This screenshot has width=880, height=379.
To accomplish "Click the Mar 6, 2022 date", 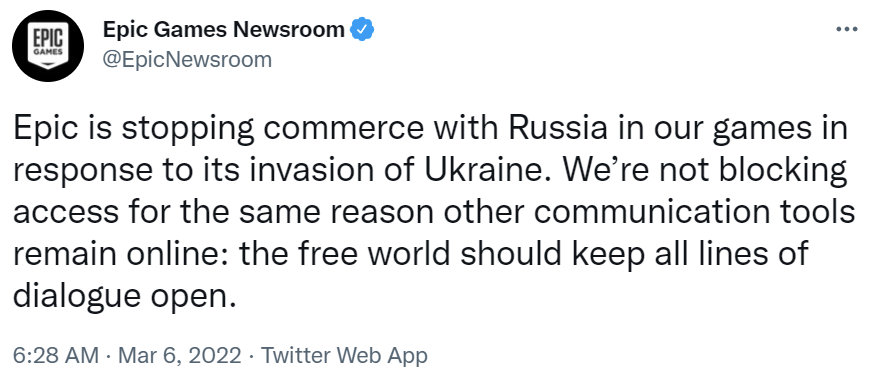I will (x=181, y=355).
